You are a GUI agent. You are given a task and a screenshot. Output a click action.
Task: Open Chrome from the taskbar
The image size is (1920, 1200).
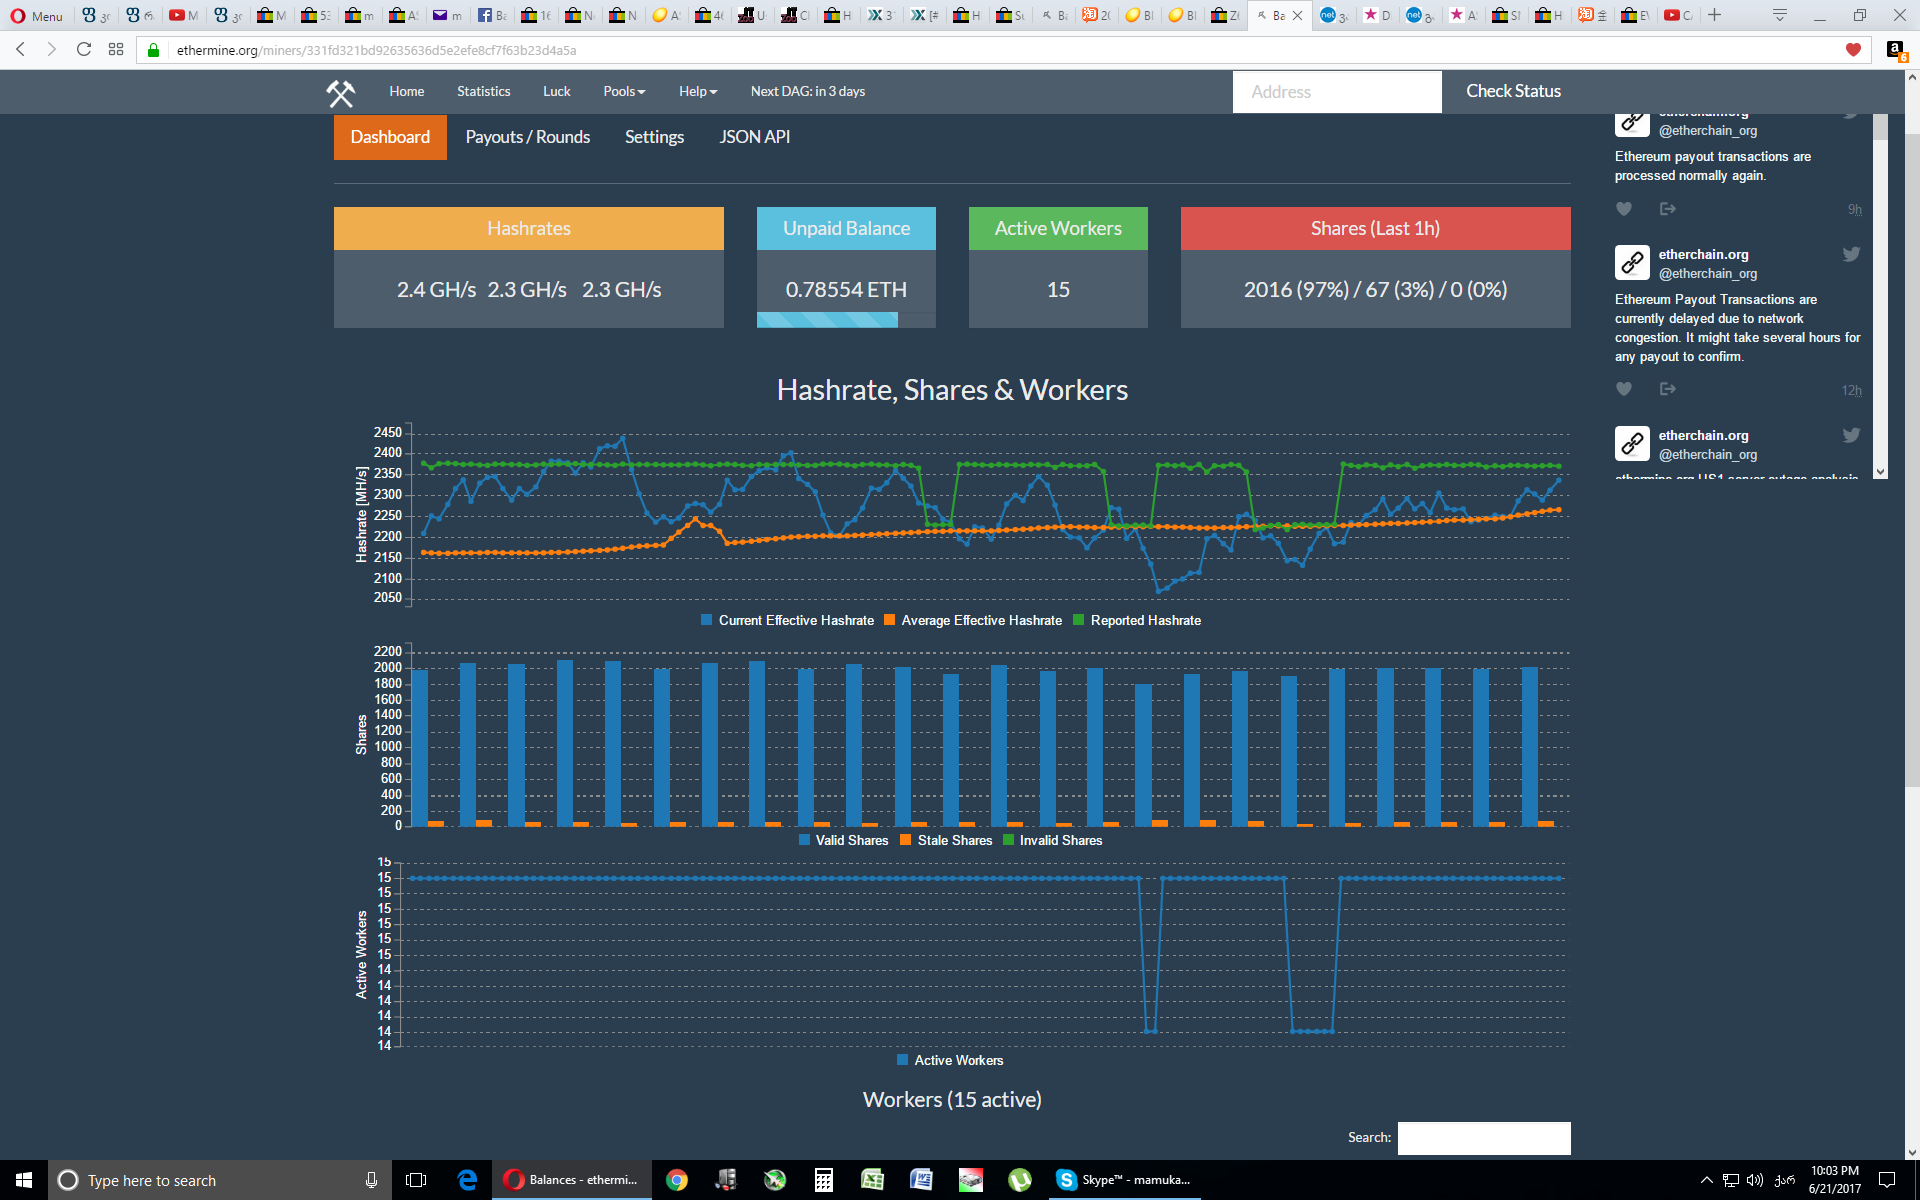tap(677, 1180)
